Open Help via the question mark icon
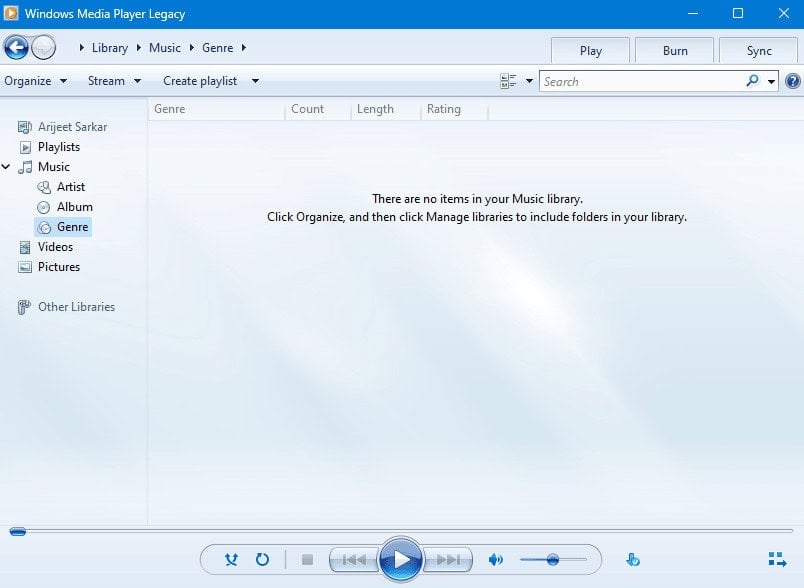 (x=792, y=81)
